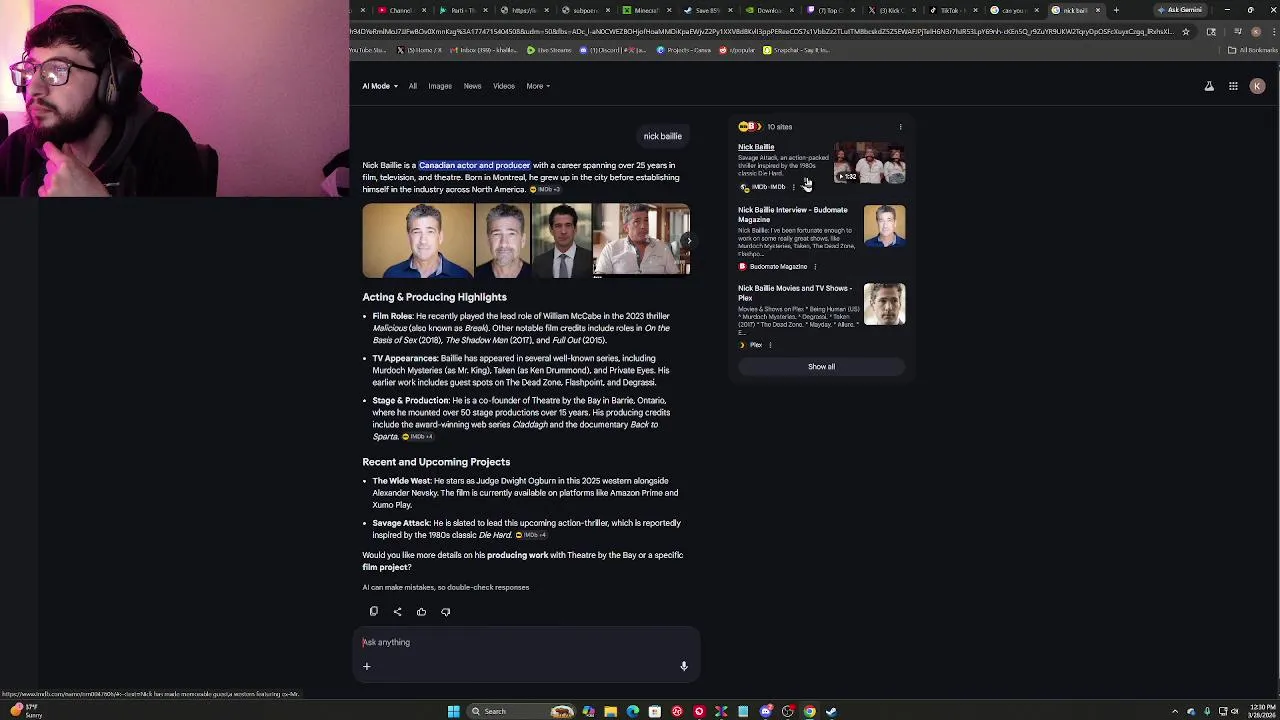Open the Nick Baillie Interview Budomate Magazine link
This screenshot has width=1280, height=720.
793,214
